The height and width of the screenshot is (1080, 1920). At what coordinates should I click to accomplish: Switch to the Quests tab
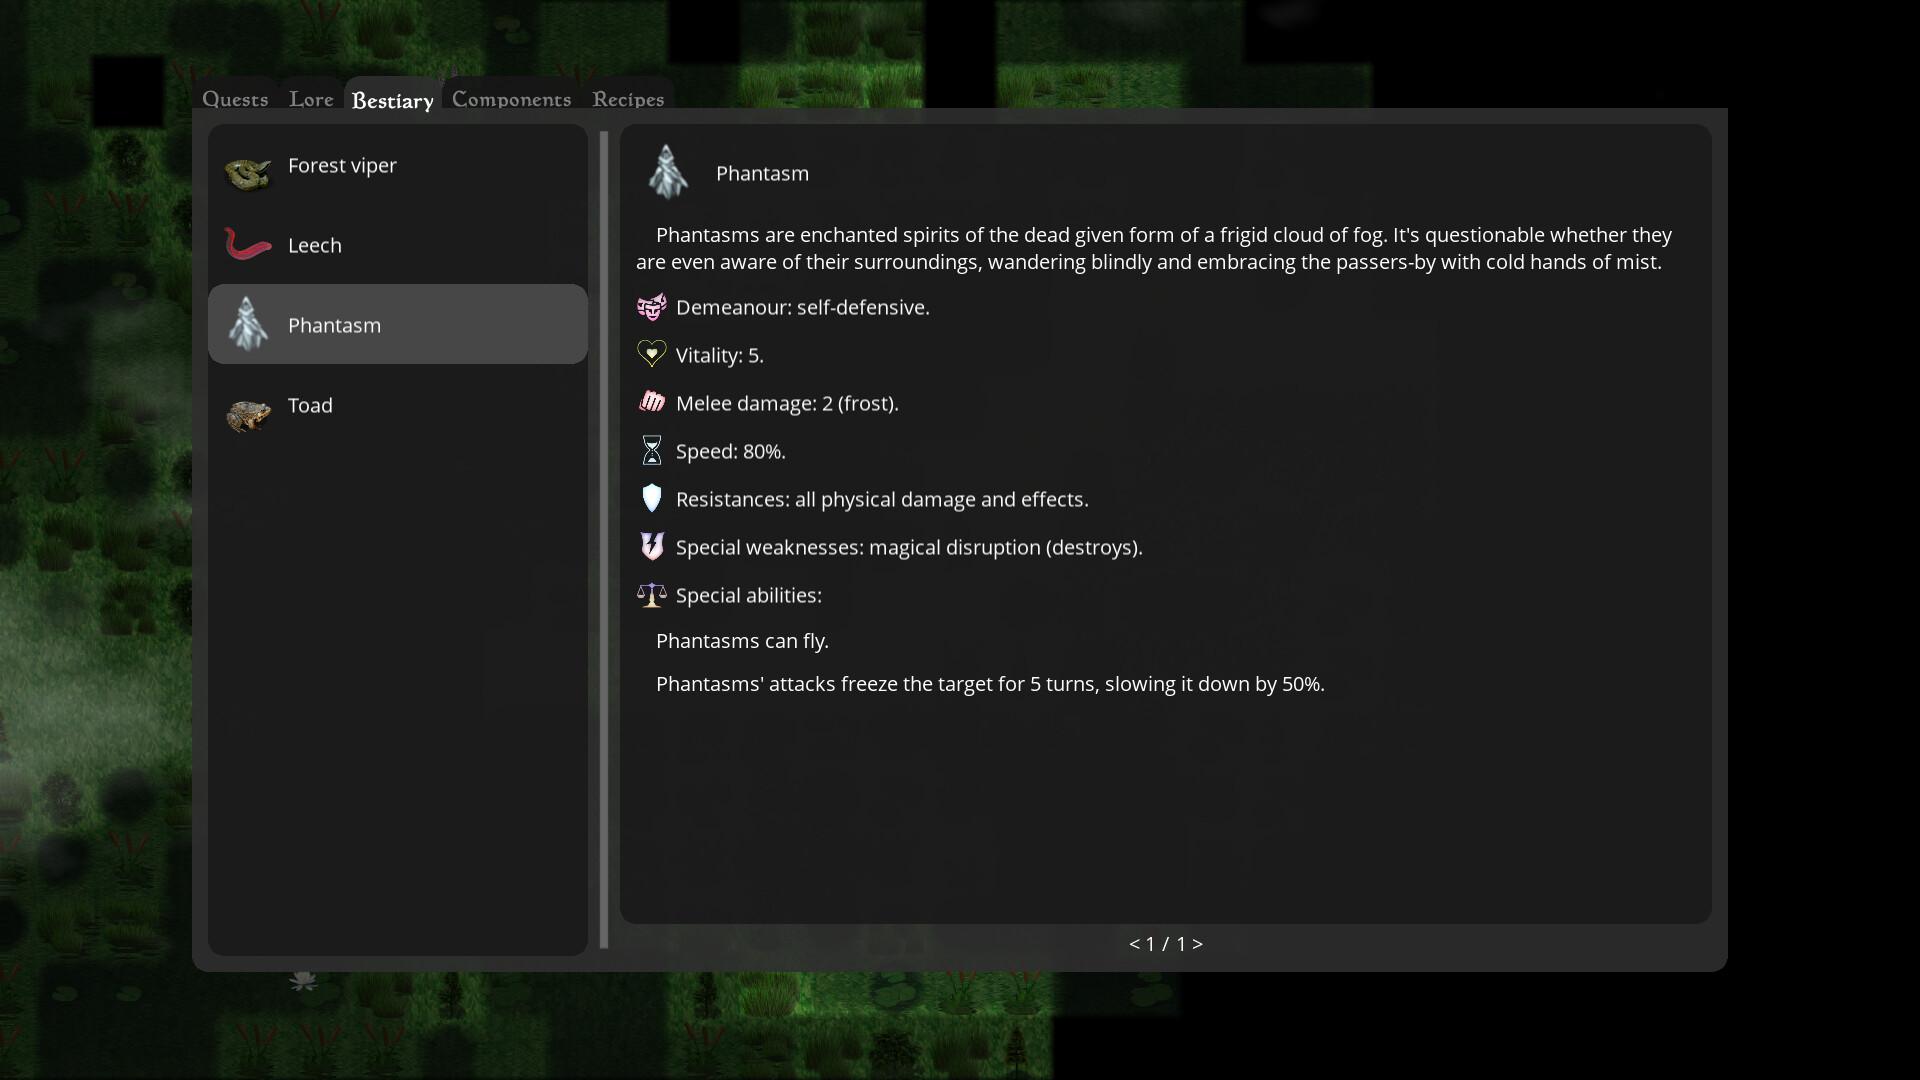pos(235,99)
